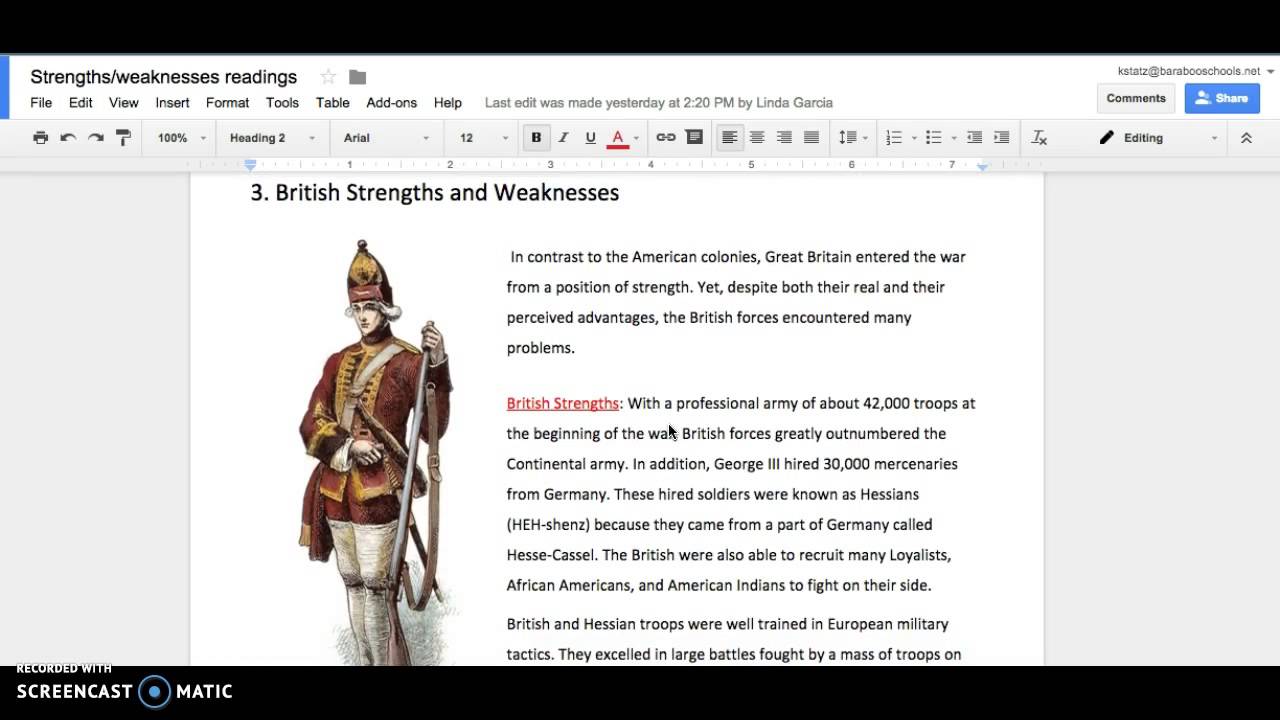Click the Comments button
The image size is (1280, 720).
(x=1136, y=98)
